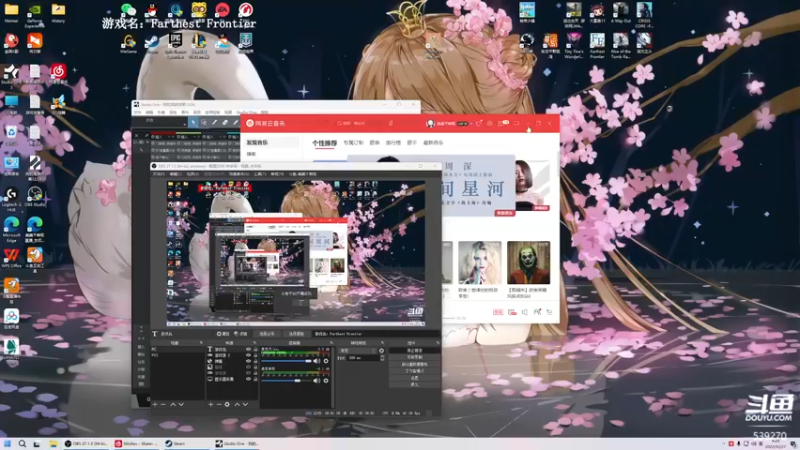Open the messages mail icon in NetEase Music
Screen dimensions: 800x450
[x=502, y=123]
